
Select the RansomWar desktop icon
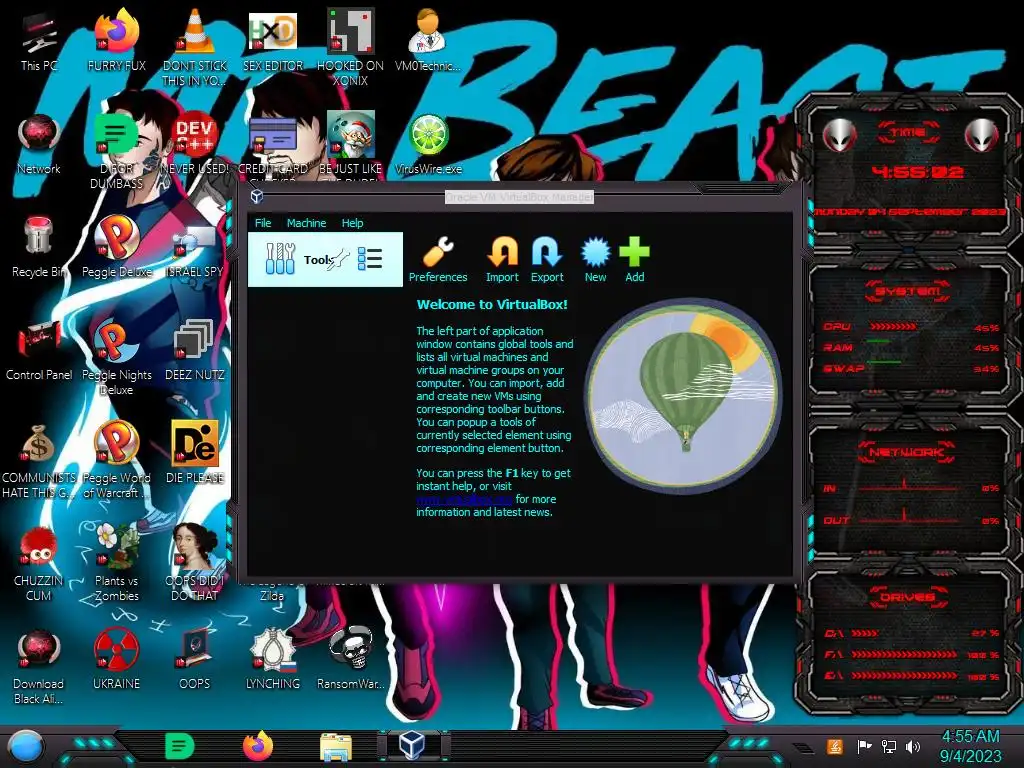tap(350, 658)
